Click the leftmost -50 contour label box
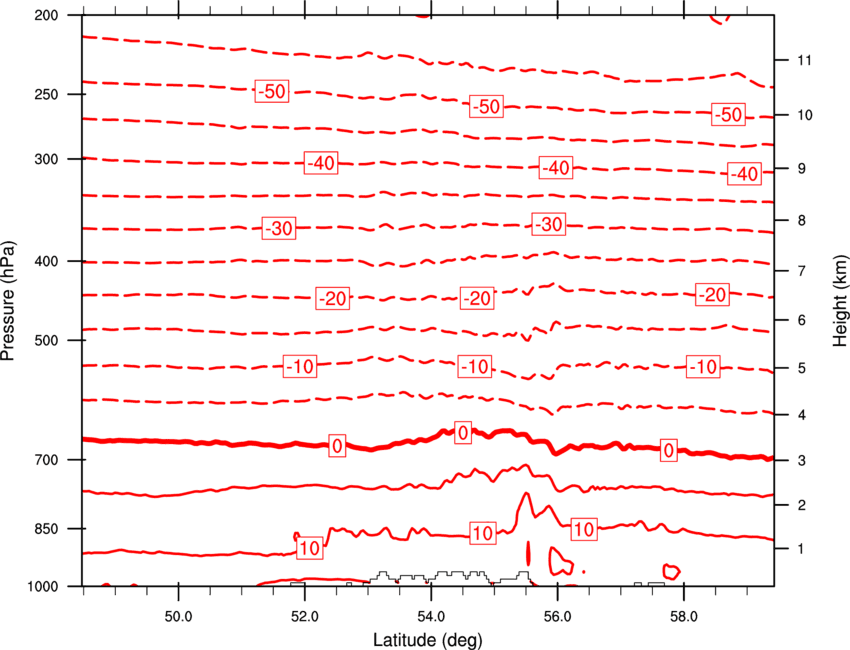Screen dimensions: 850x650 click(272, 91)
